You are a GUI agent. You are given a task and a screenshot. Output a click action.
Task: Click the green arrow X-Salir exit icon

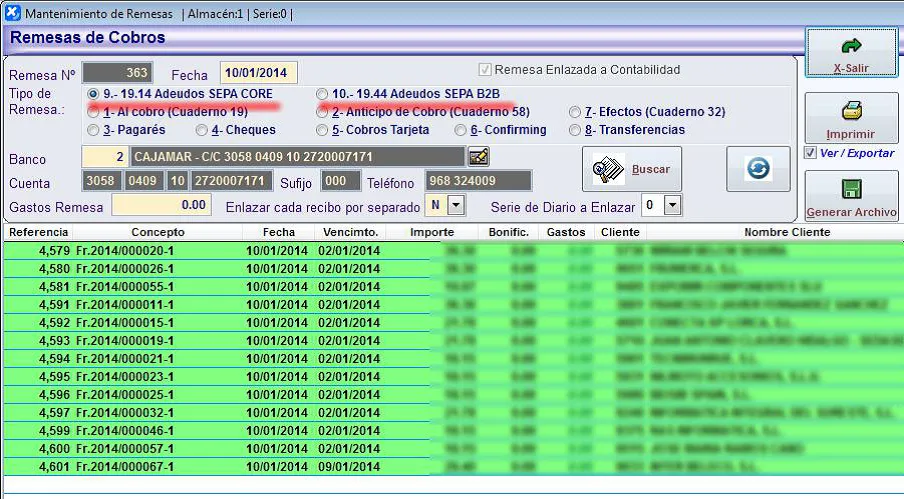pyautogui.click(x=852, y=47)
